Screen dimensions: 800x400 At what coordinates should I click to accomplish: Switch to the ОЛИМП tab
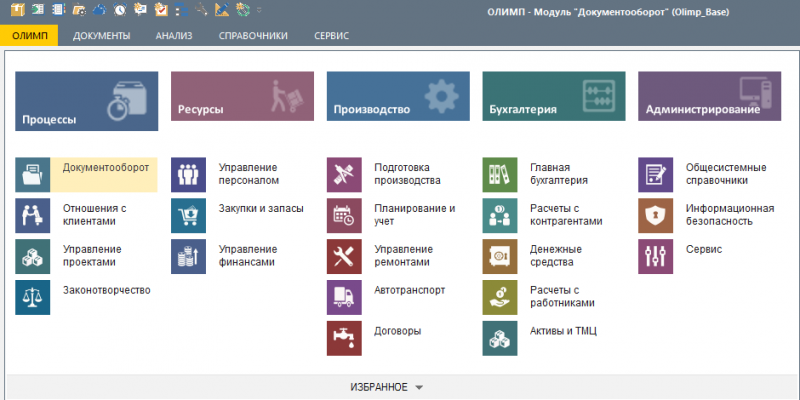[x=29, y=36]
